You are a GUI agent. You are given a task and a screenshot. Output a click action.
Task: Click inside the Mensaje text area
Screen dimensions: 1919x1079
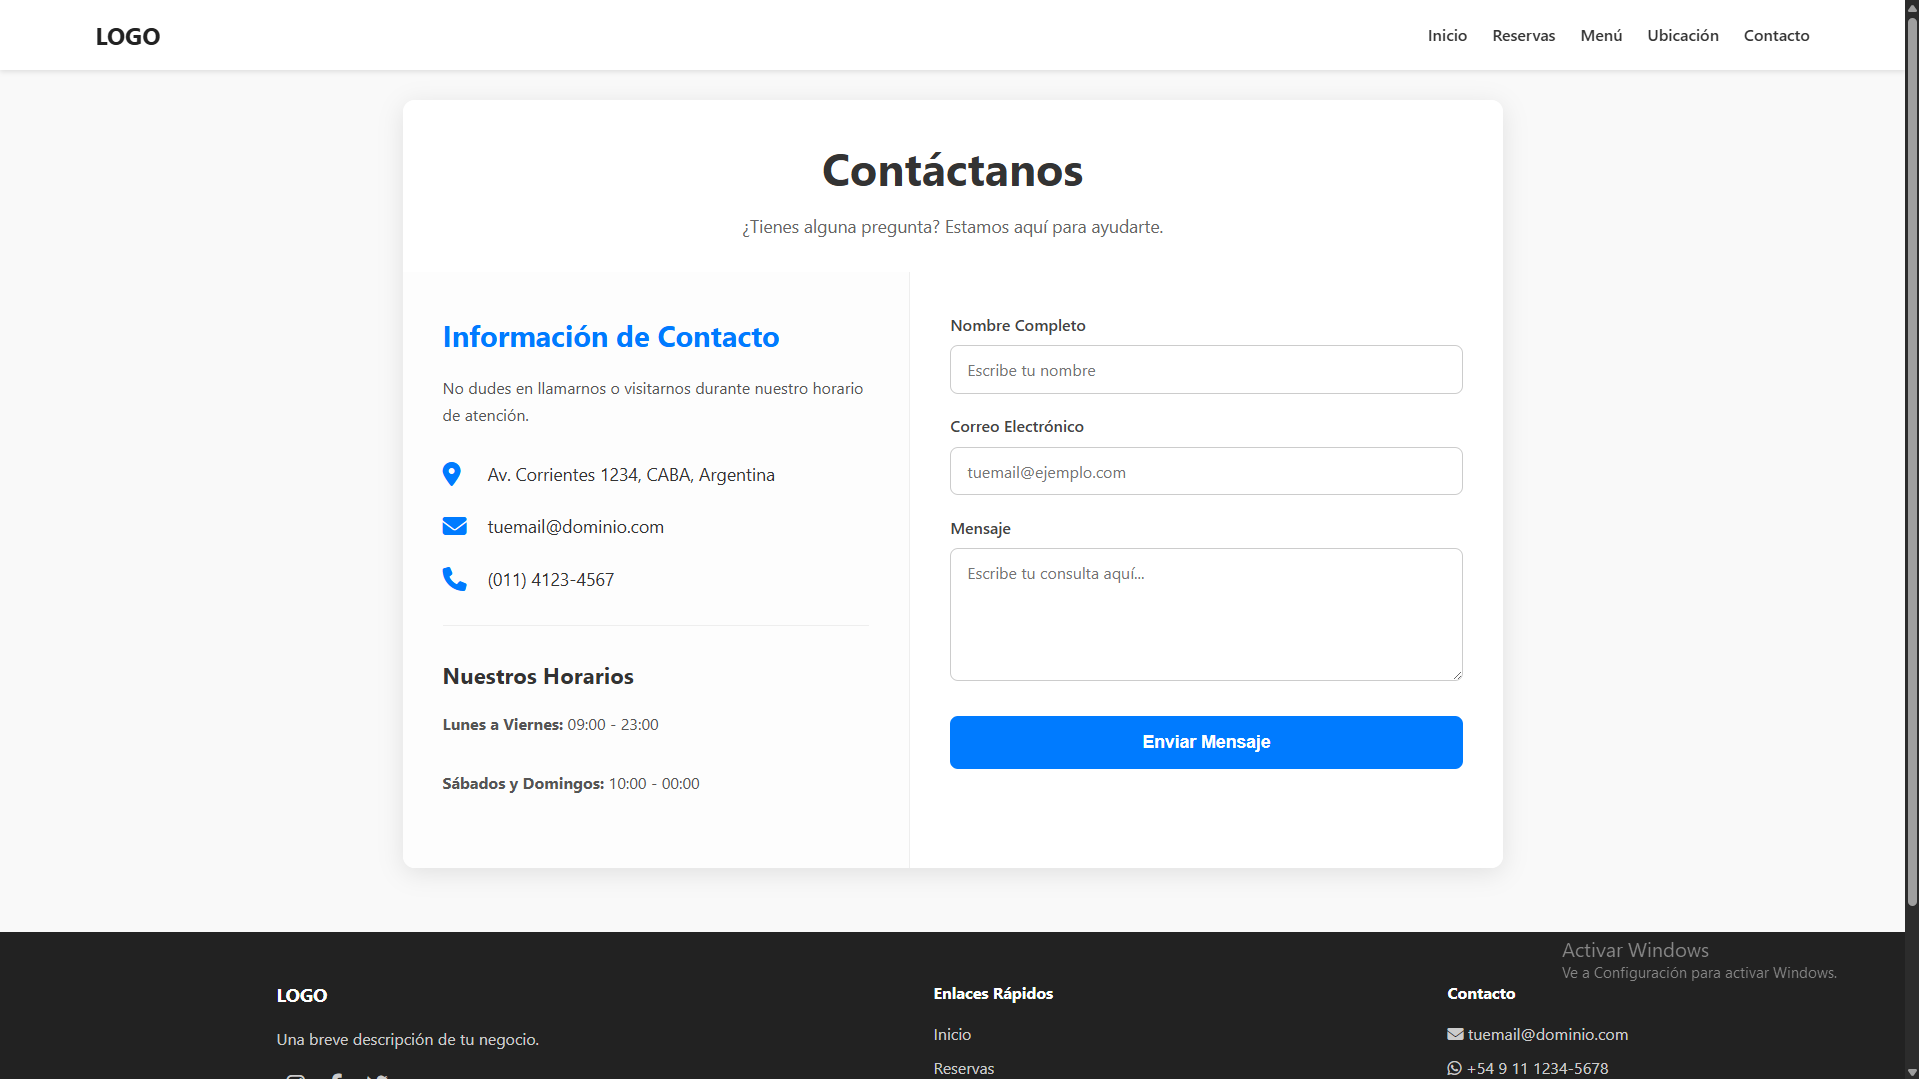click(1206, 614)
